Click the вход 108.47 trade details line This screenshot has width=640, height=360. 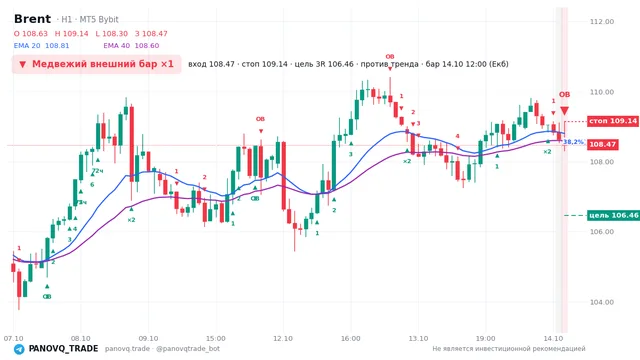348,64
